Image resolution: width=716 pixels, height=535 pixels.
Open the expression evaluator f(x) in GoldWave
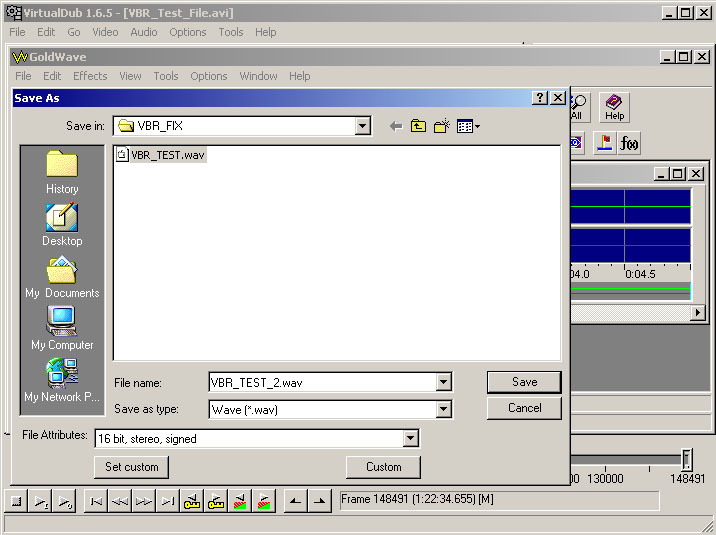(x=629, y=143)
